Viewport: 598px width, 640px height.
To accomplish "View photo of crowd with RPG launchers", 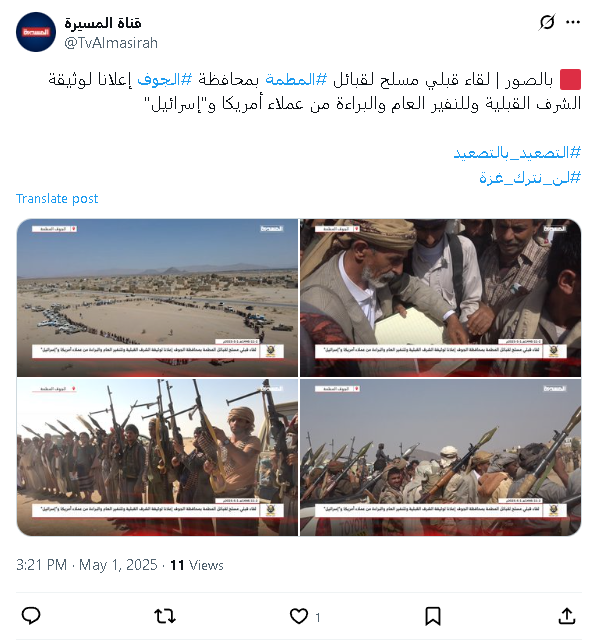I will pos(440,457).
